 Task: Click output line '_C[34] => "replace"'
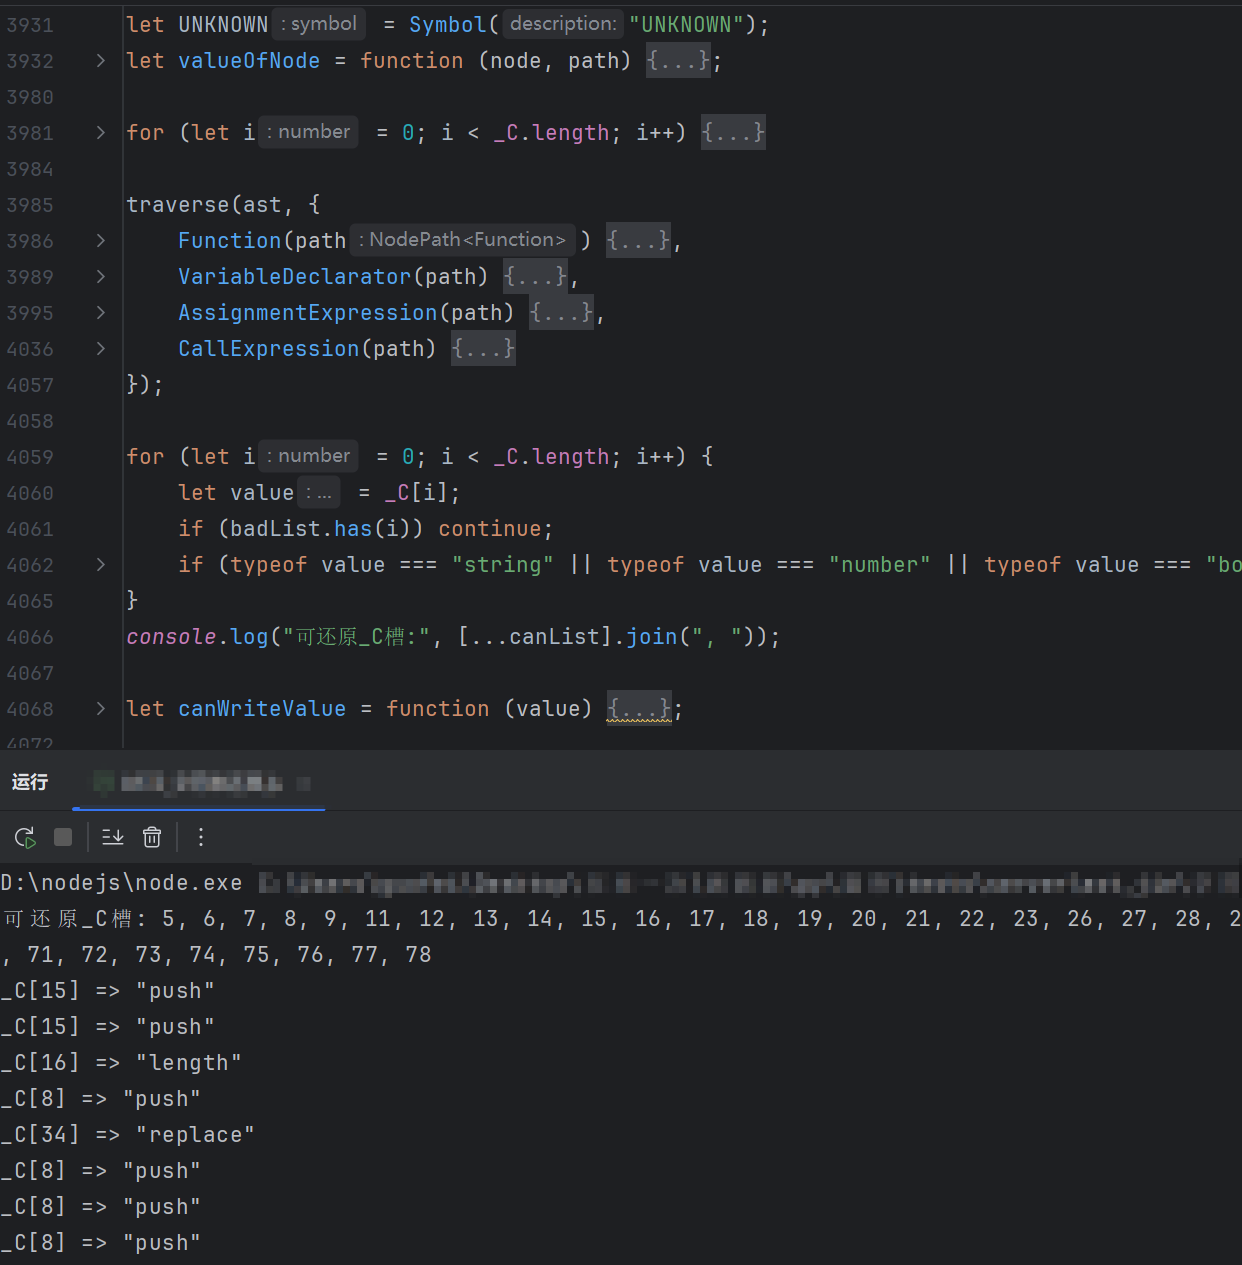[x=127, y=1135]
